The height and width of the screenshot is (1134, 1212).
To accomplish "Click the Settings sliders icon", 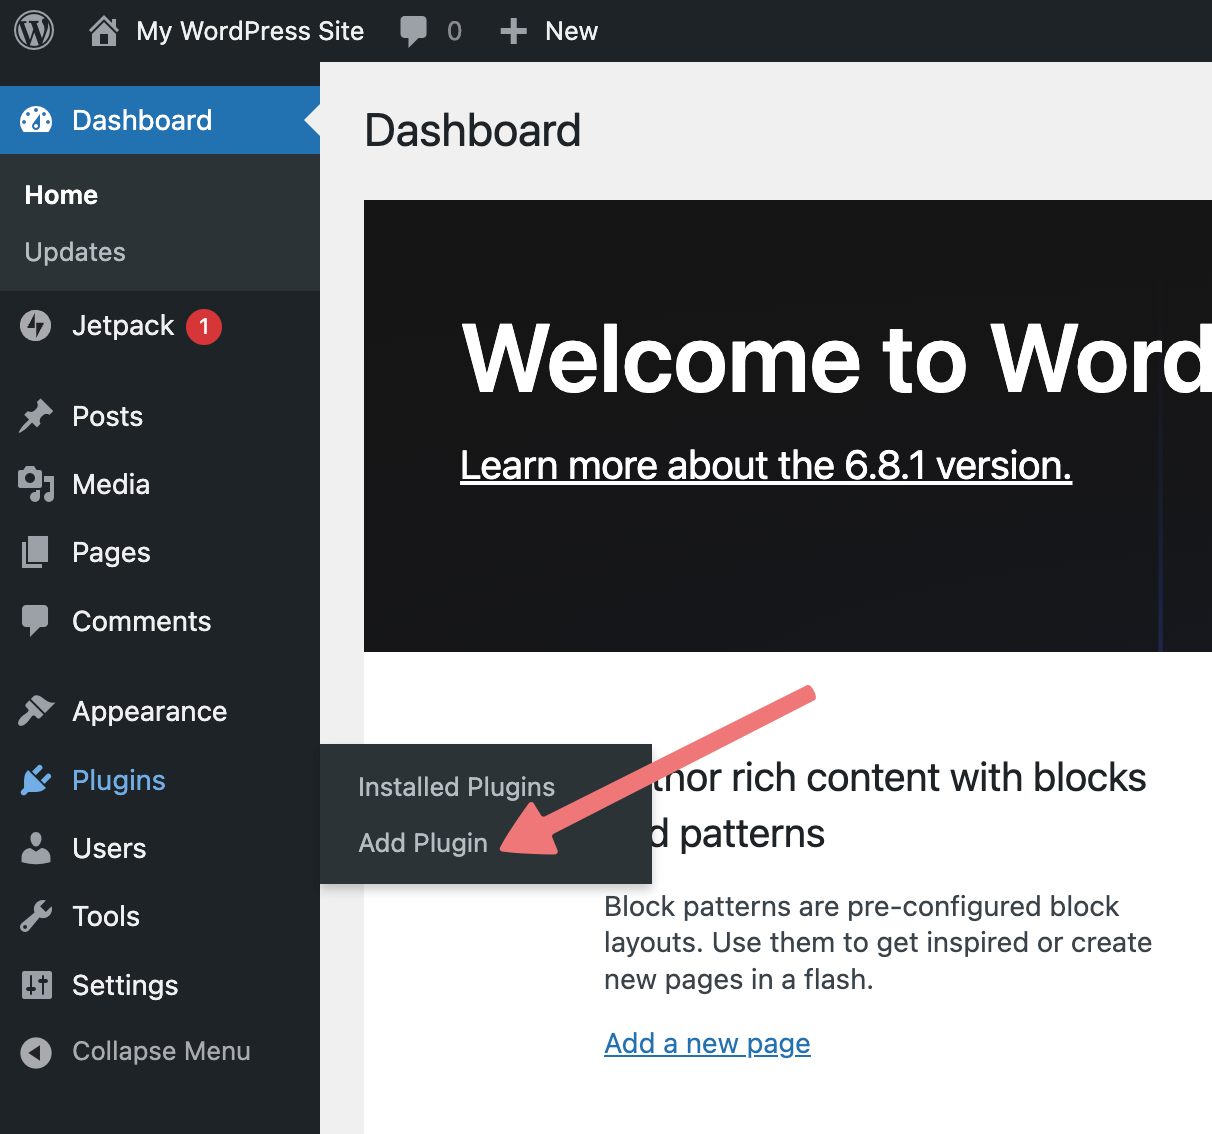I will 36,985.
